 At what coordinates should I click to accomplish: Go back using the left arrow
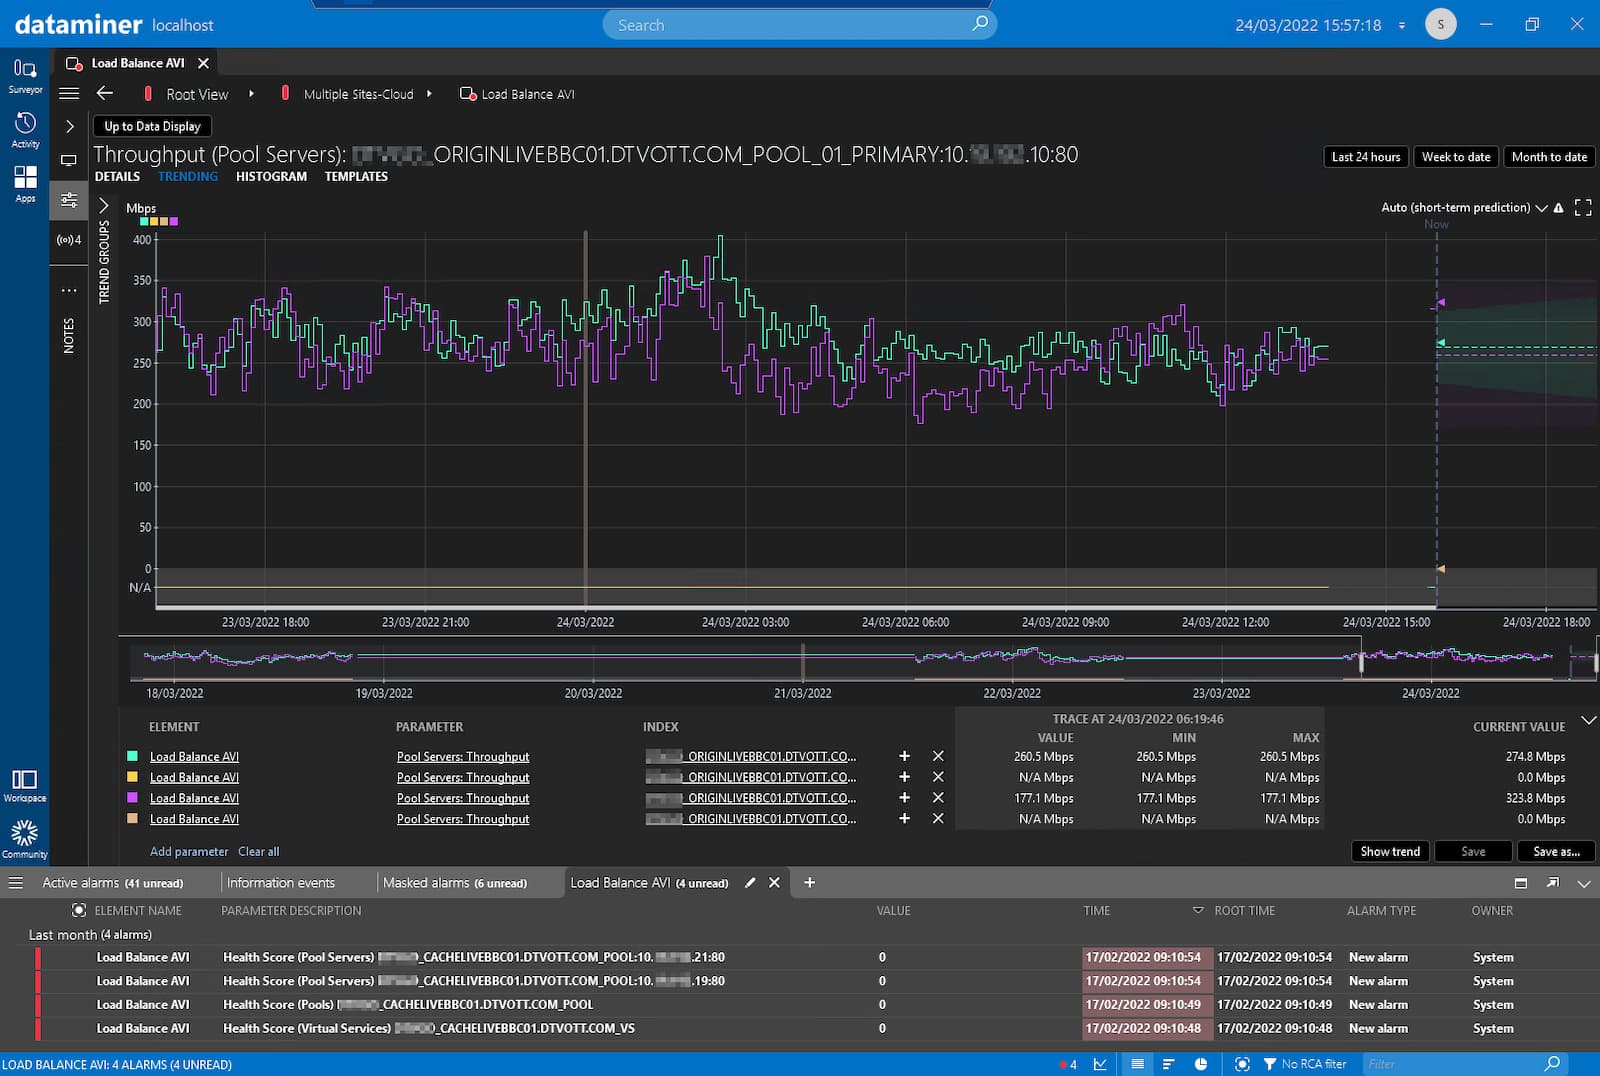[104, 93]
